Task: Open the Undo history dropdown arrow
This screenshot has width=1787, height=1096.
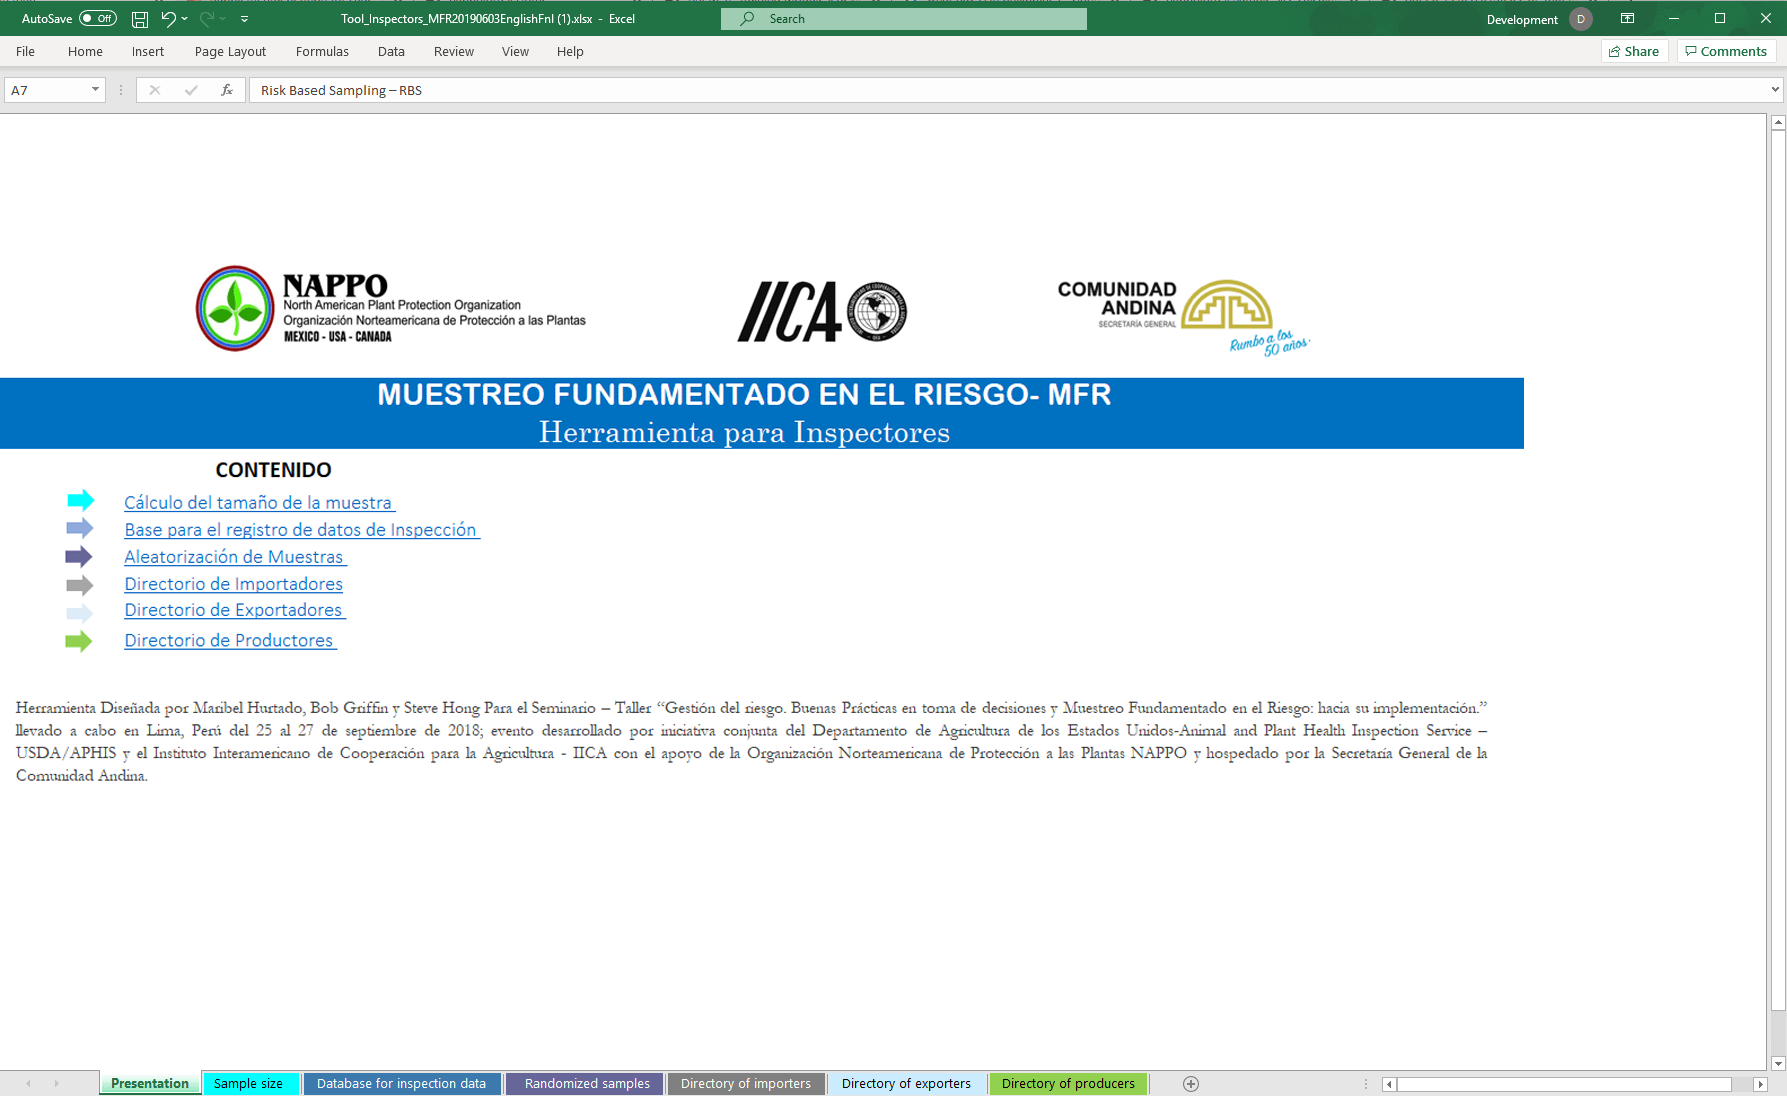Action: (x=185, y=19)
